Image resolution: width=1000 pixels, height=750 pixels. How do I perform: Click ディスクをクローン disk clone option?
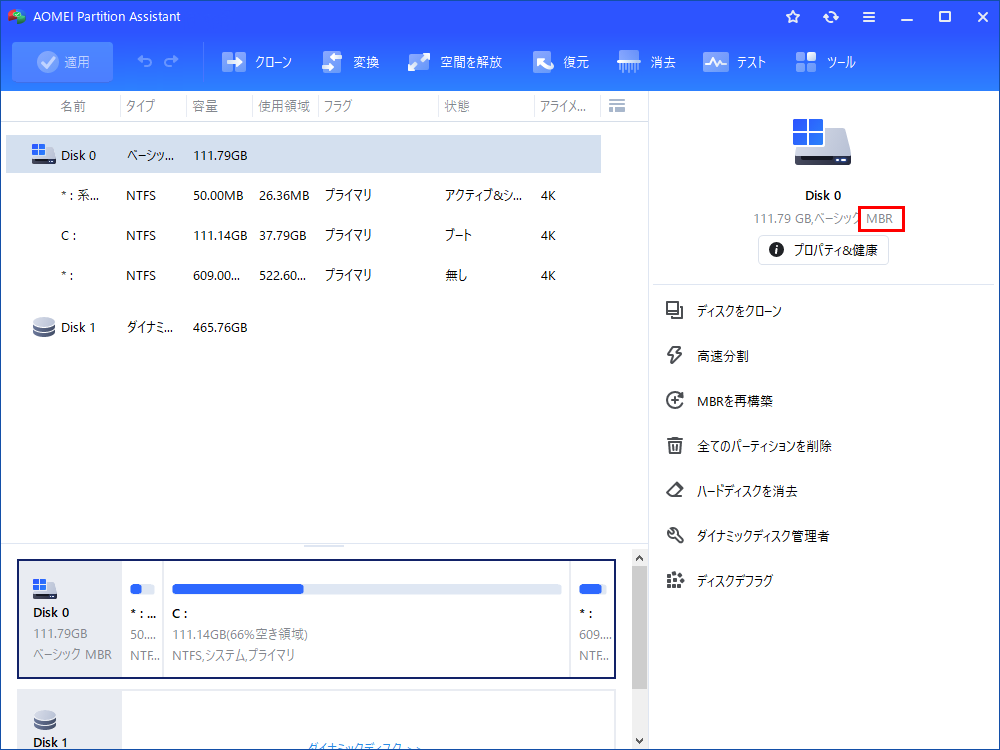pos(739,311)
